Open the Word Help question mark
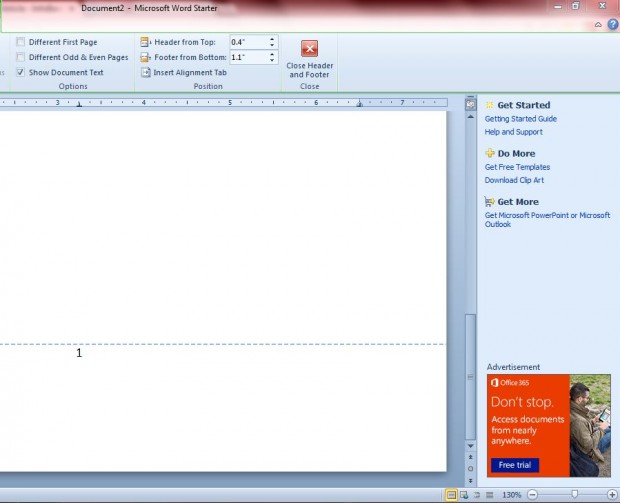The image size is (620, 503). pyautogui.click(x=613, y=25)
